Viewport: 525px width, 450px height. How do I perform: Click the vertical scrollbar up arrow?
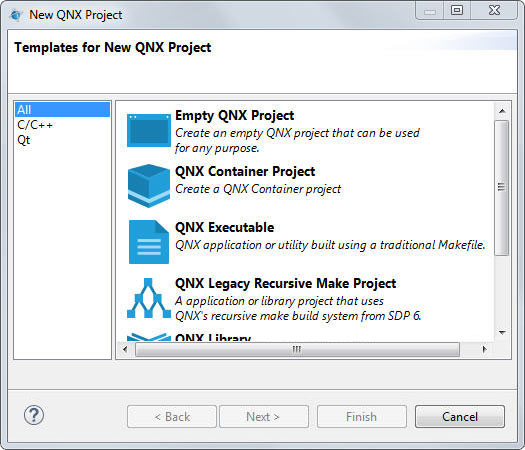tap(502, 111)
